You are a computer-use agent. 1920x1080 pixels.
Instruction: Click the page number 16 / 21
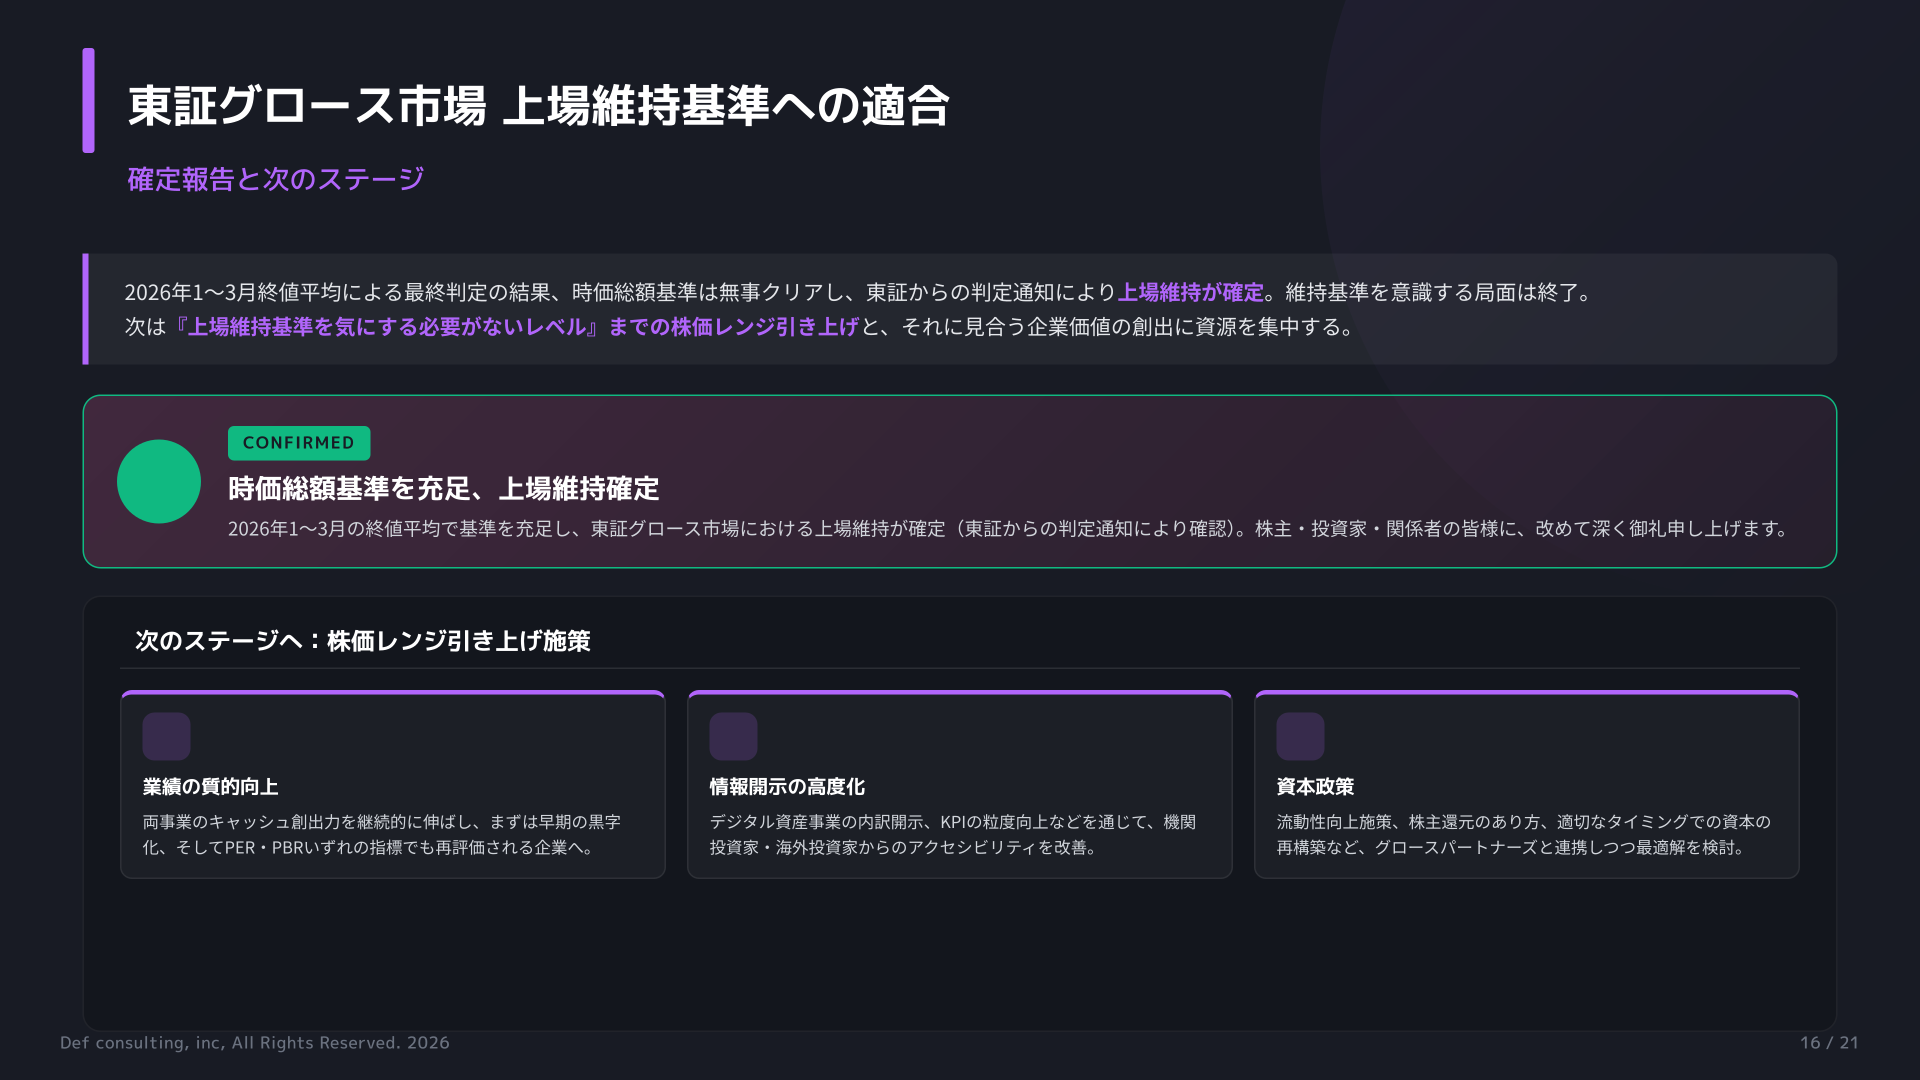pyautogui.click(x=1829, y=1043)
